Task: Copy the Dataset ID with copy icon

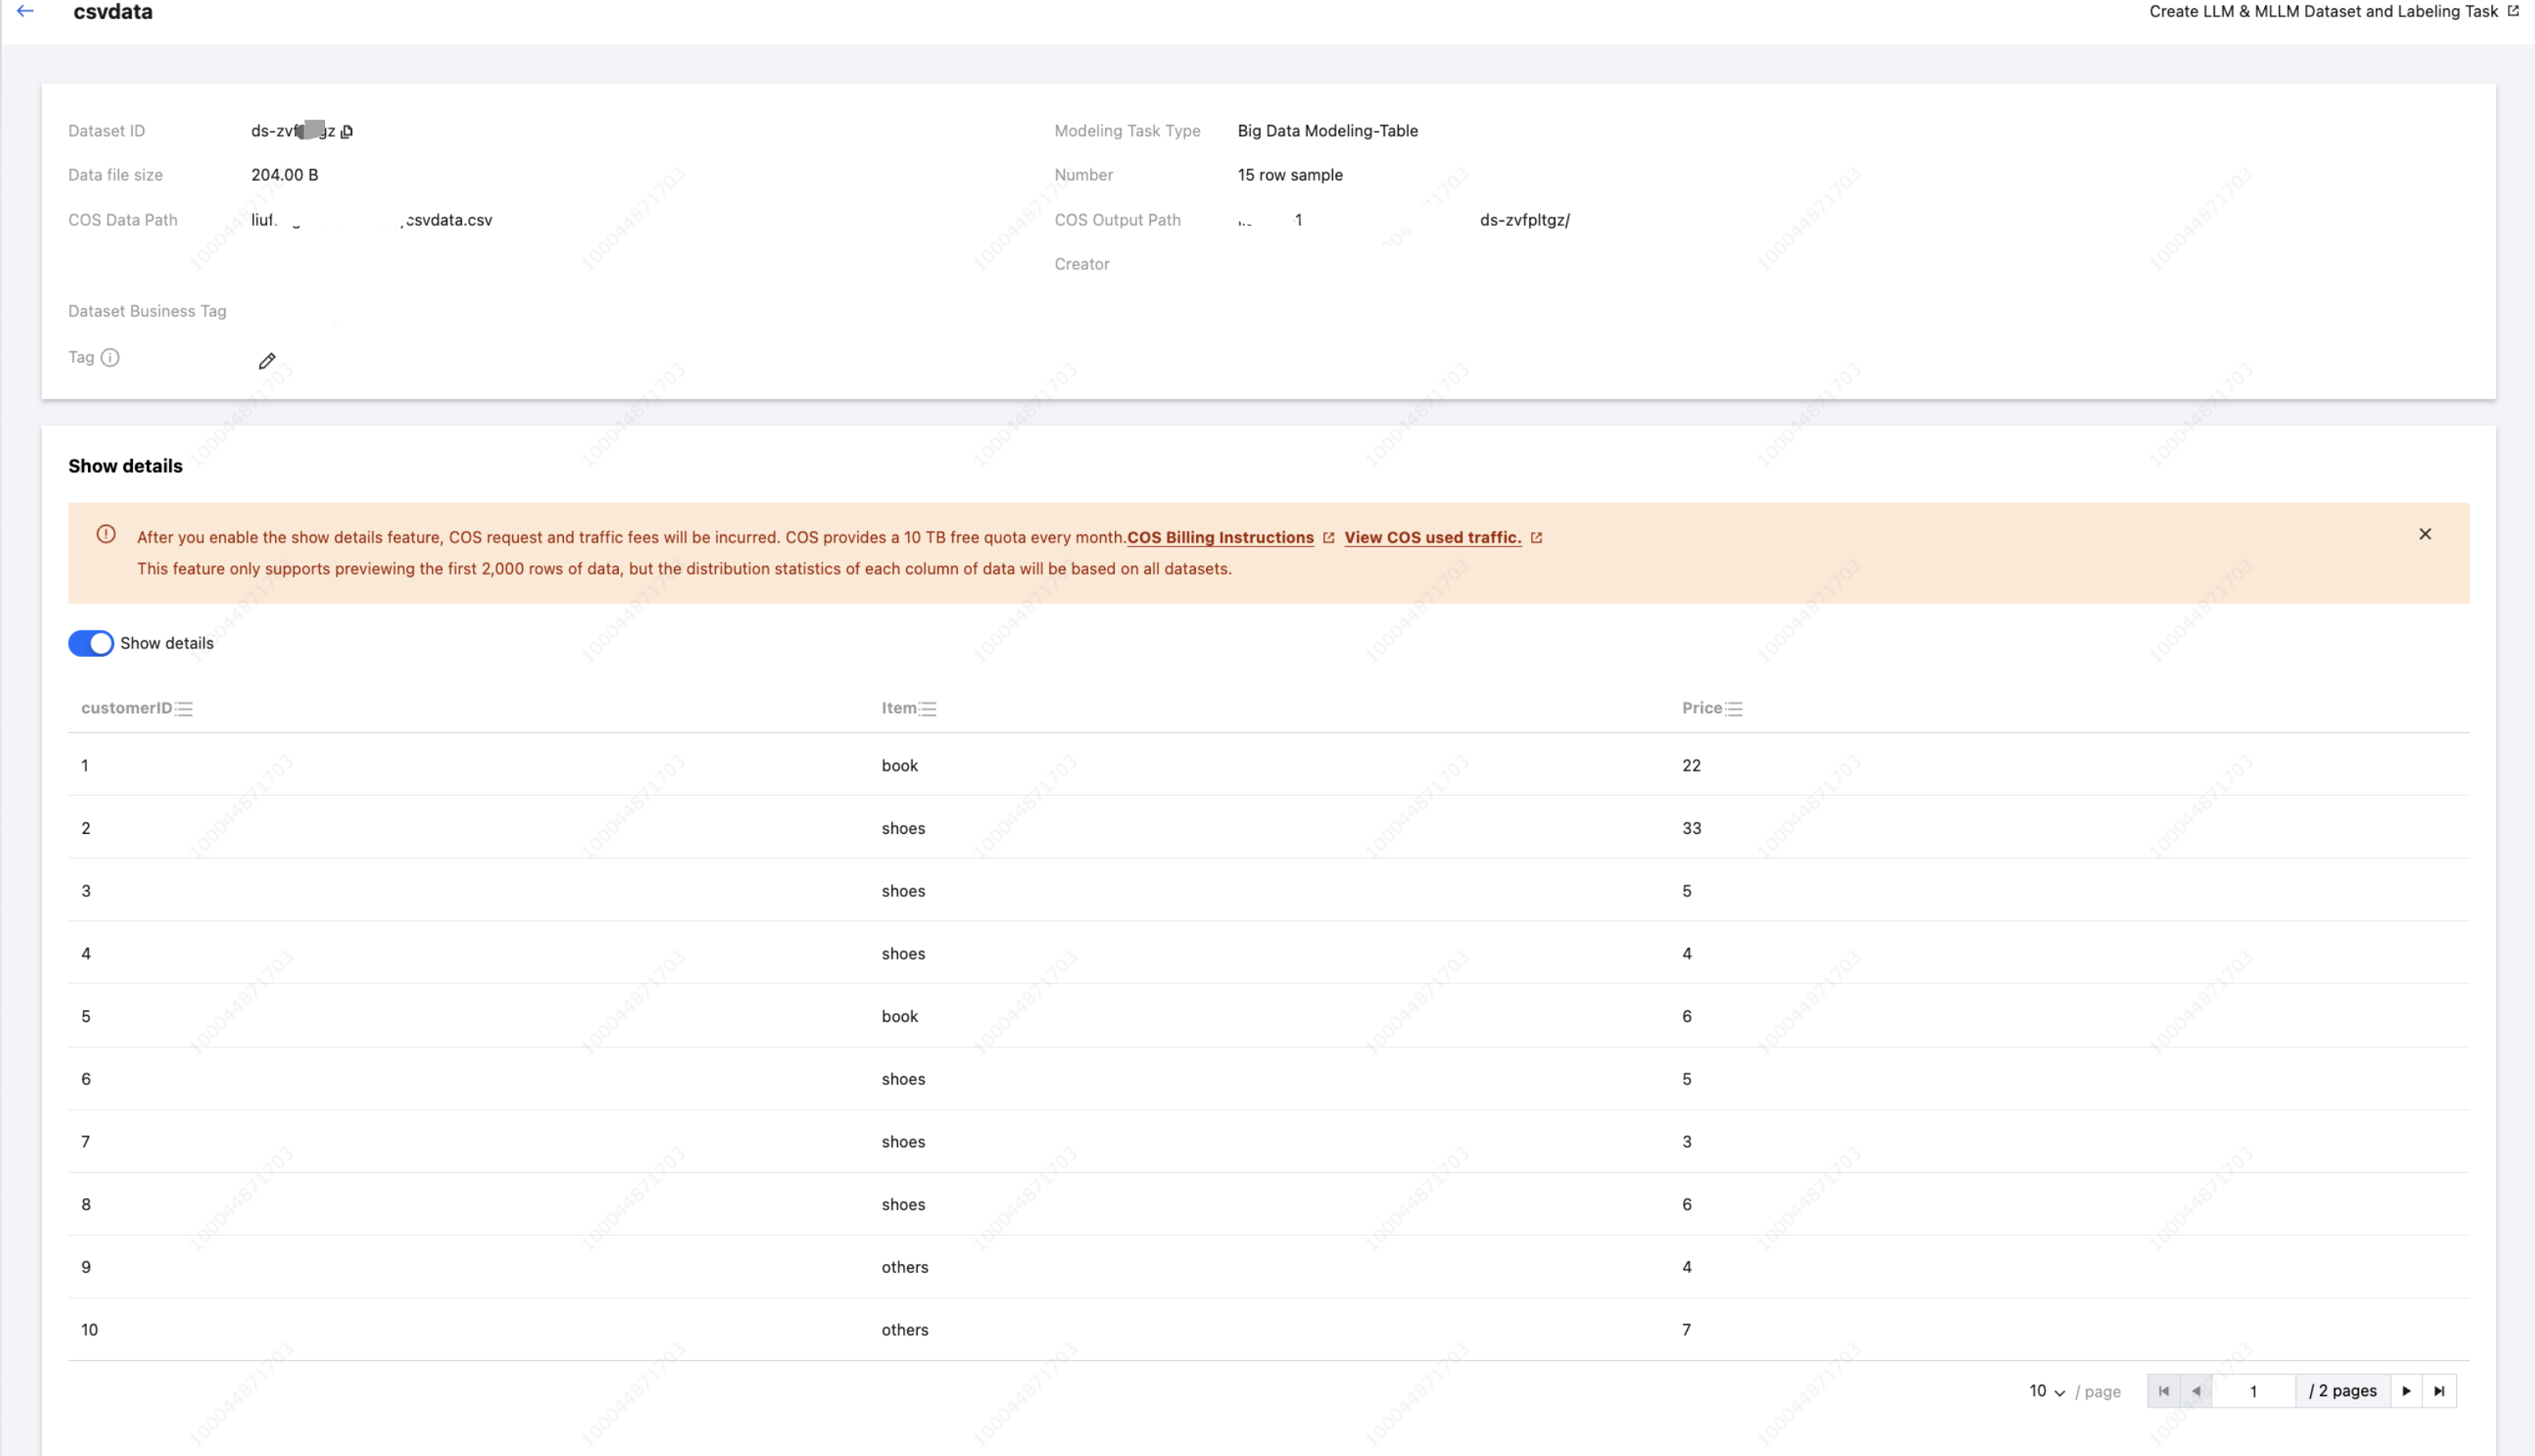Action: (346, 131)
